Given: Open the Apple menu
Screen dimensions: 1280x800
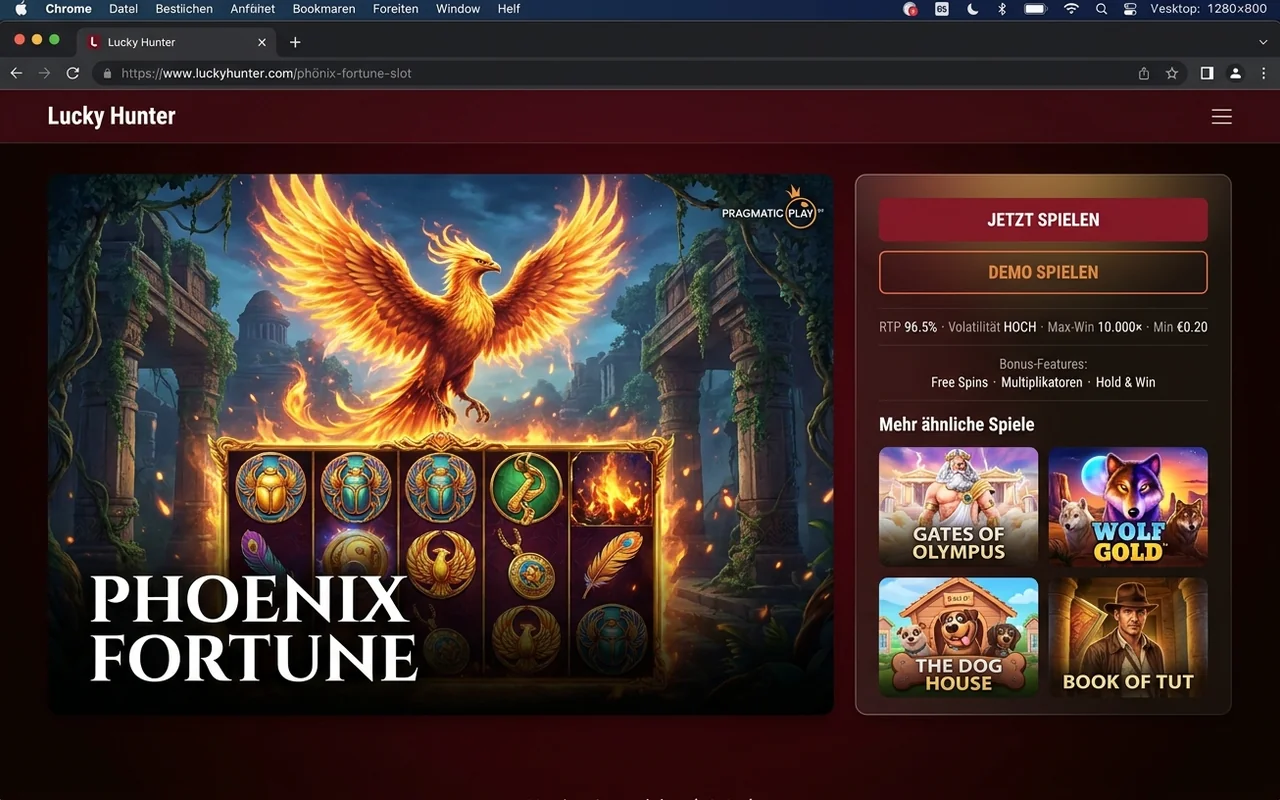Looking at the screenshot, I should (x=21, y=9).
